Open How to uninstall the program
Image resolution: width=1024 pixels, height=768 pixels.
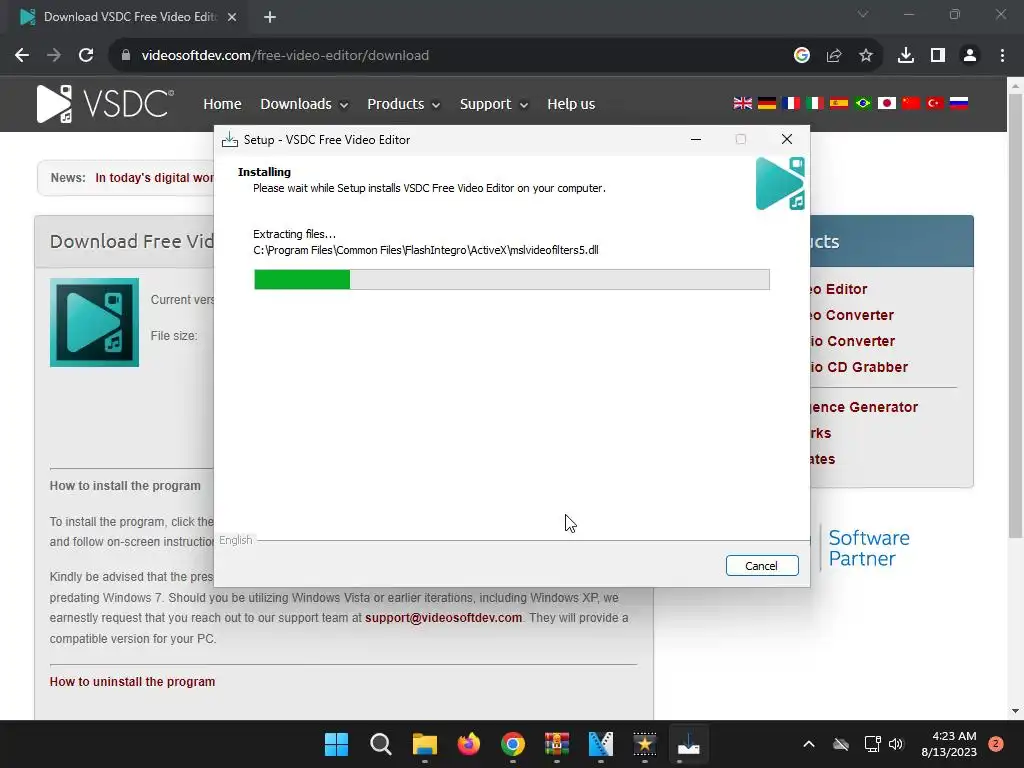[x=132, y=682]
